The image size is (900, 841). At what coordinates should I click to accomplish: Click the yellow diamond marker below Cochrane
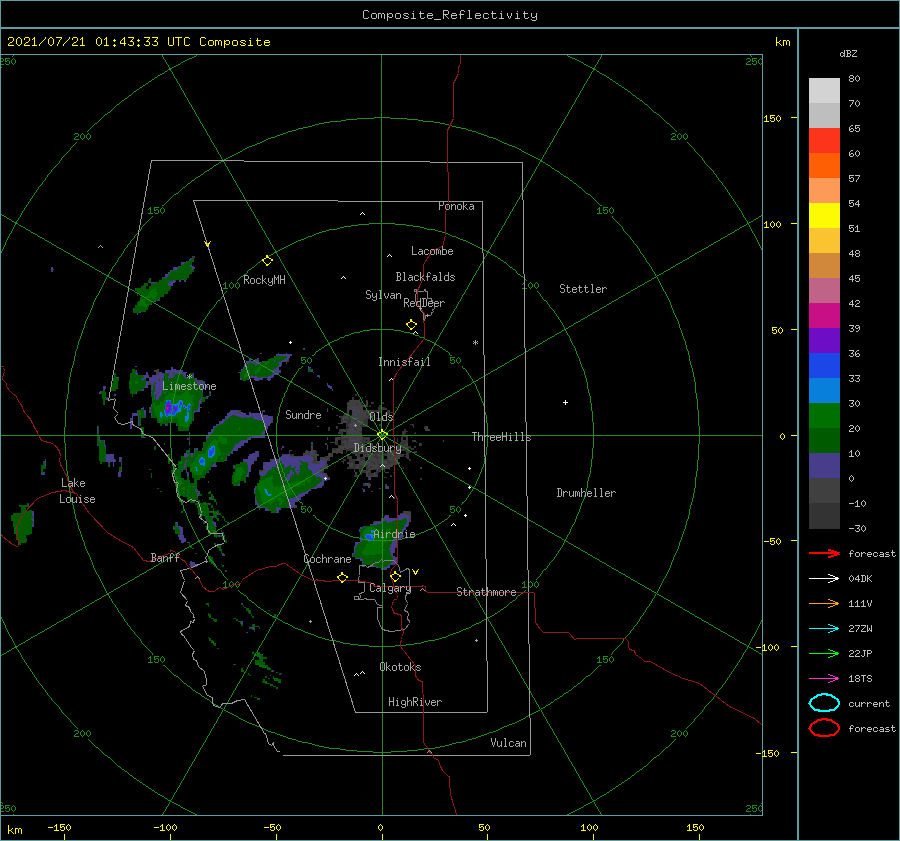pos(342,577)
